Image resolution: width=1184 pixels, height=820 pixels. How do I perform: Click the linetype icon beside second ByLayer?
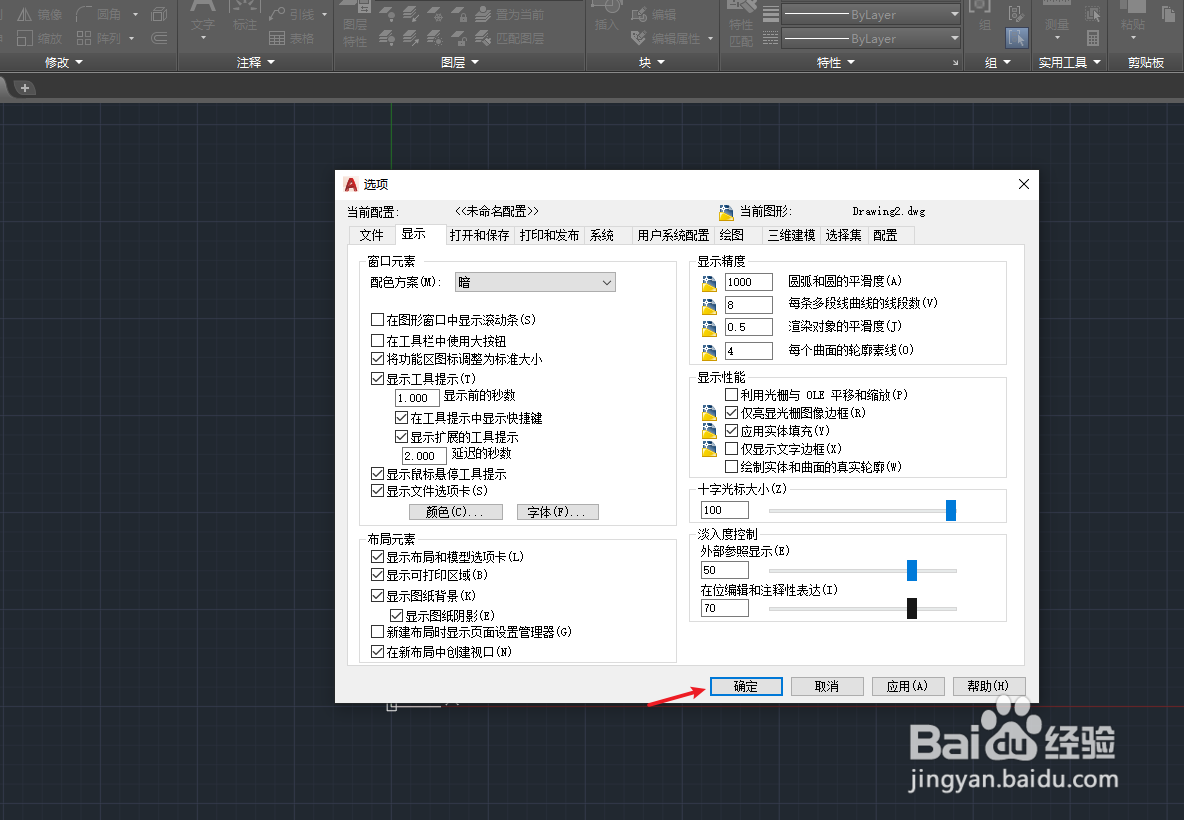(770, 38)
